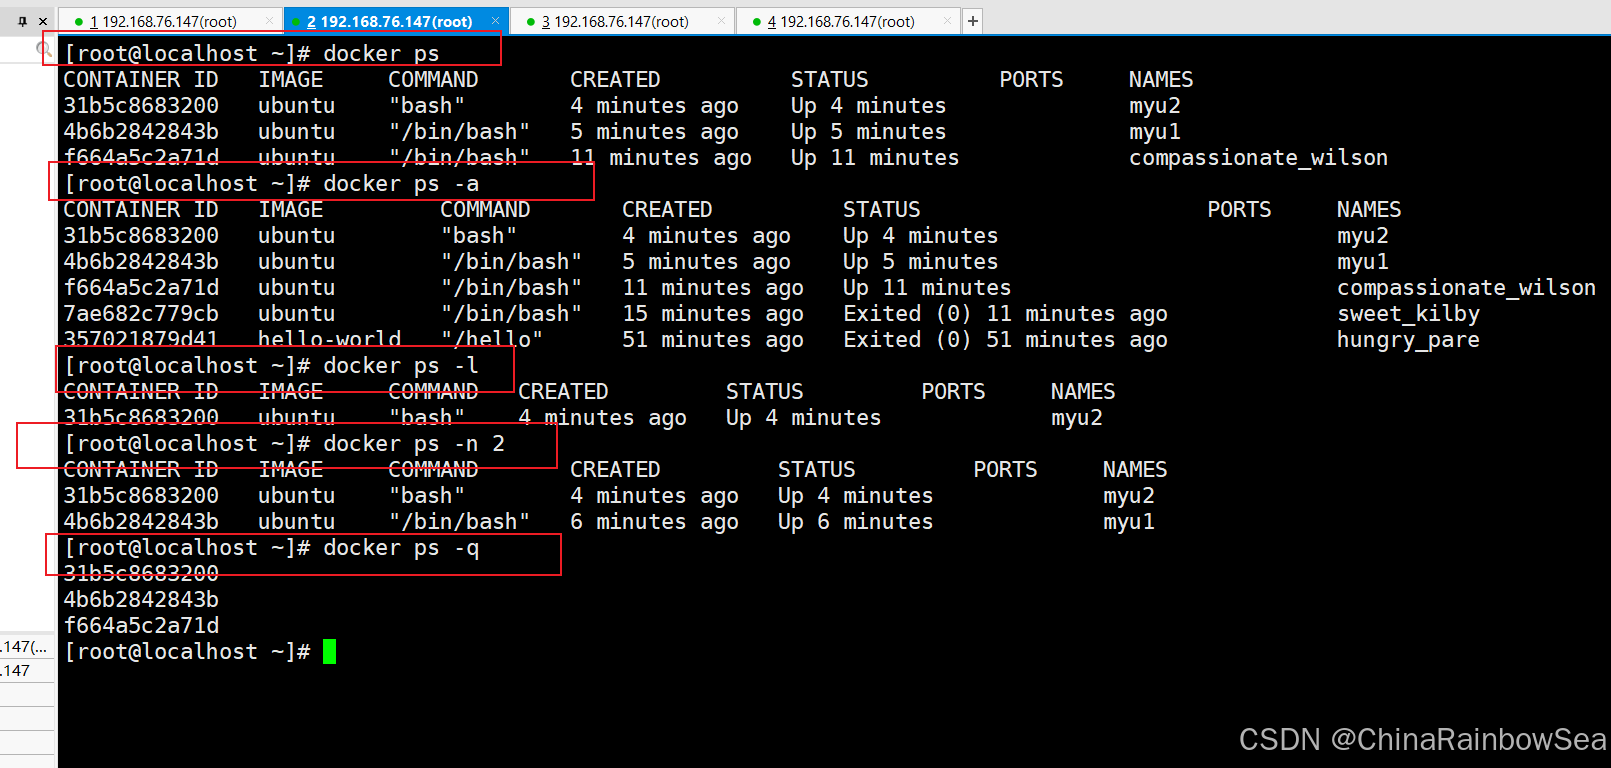1611x768 pixels.
Task: Click the 'Up 6 minutes' status value
Action: (855, 522)
